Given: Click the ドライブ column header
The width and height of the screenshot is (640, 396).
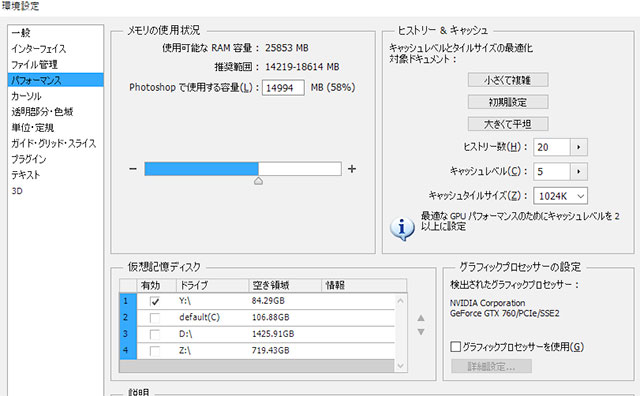Looking at the screenshot, I should pyautogui.click(x=213, y=285).
